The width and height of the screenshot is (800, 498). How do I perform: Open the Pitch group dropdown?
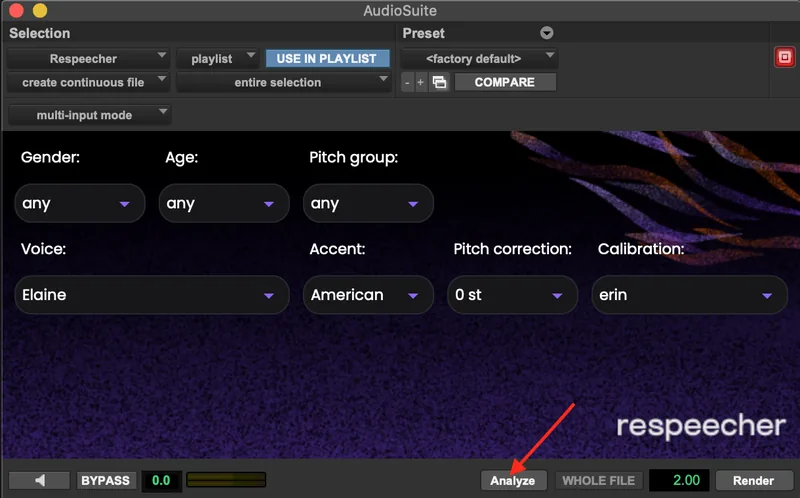pos(368,203)
